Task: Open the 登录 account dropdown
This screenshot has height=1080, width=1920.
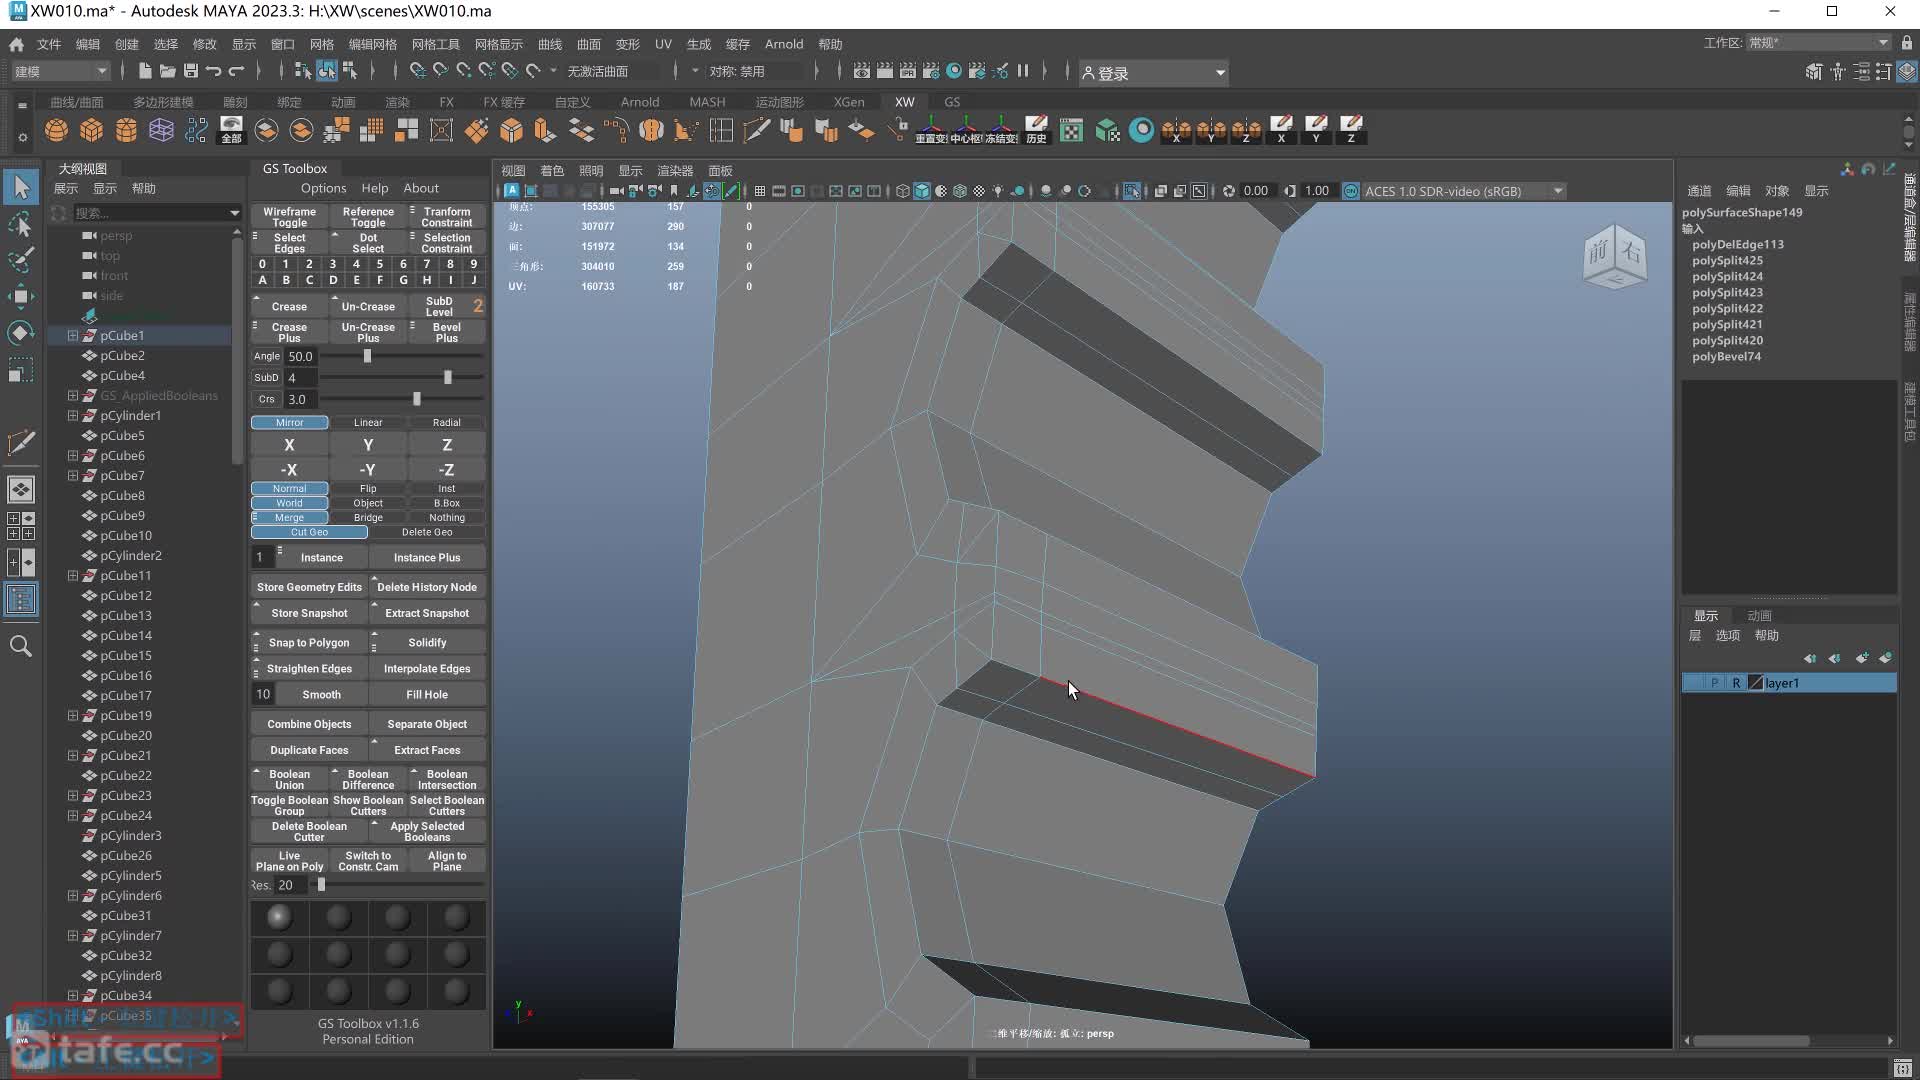Action: pos(1154,72)
